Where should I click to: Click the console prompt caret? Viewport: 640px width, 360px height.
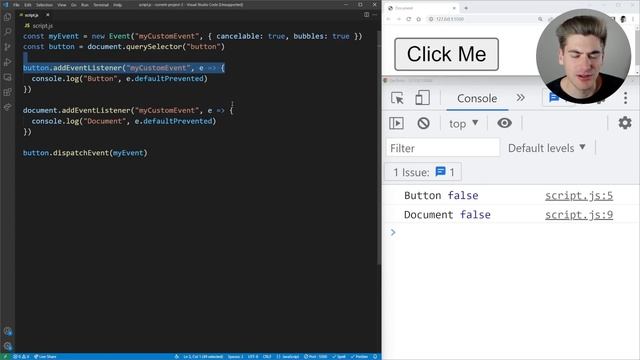pyautogui.click(x=393, y=233)
